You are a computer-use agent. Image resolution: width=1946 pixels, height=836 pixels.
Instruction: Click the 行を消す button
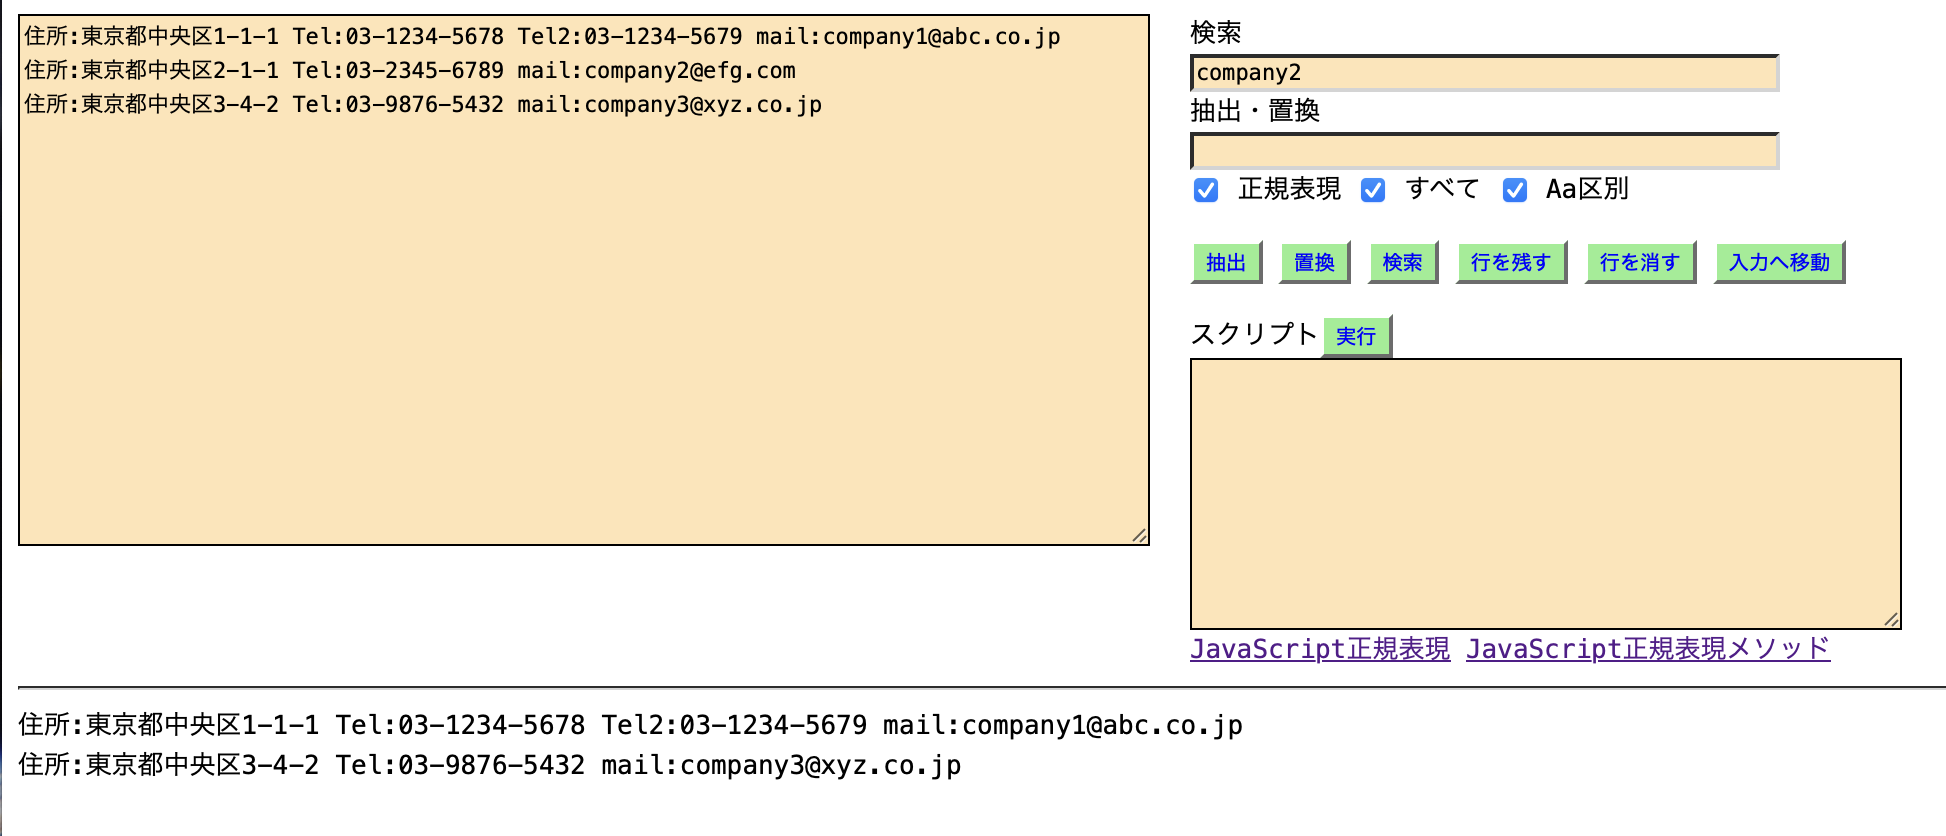coord(1639,262)
